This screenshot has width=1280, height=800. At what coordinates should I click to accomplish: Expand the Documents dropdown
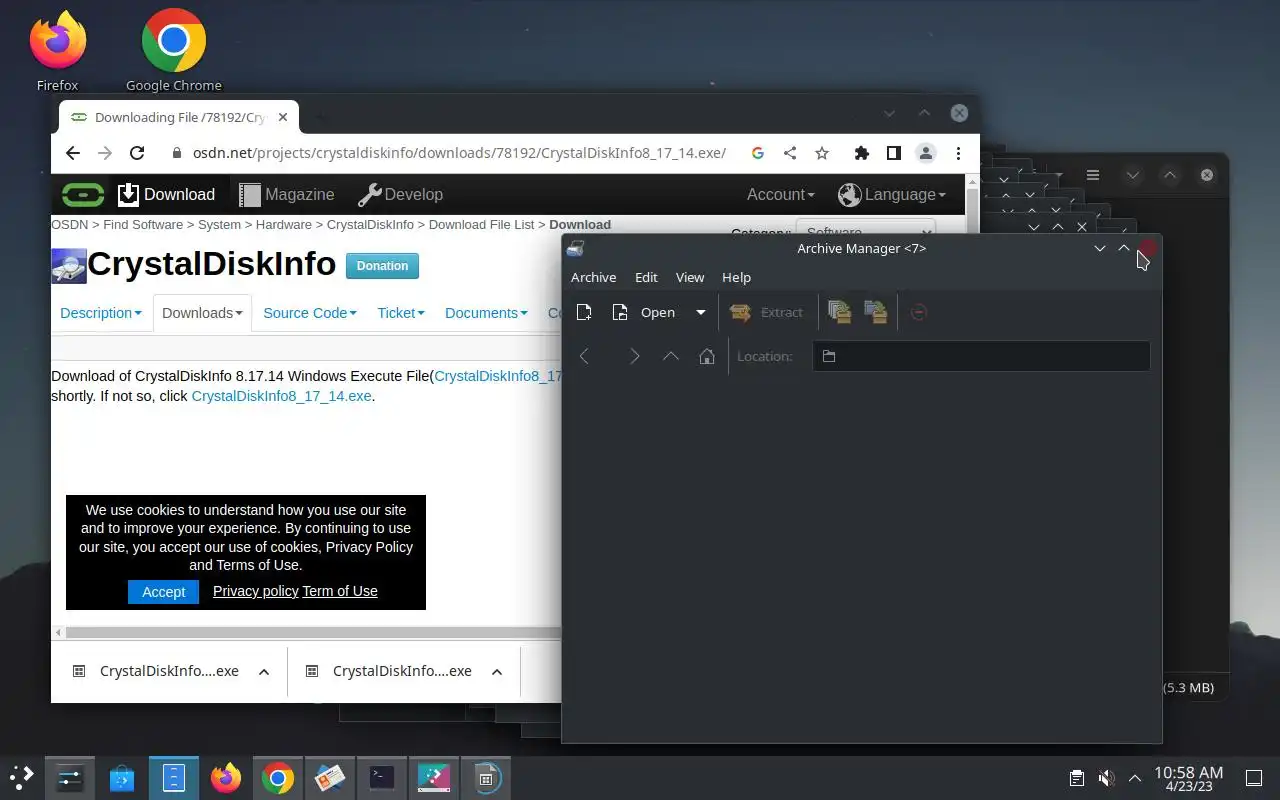click(486, 313)
